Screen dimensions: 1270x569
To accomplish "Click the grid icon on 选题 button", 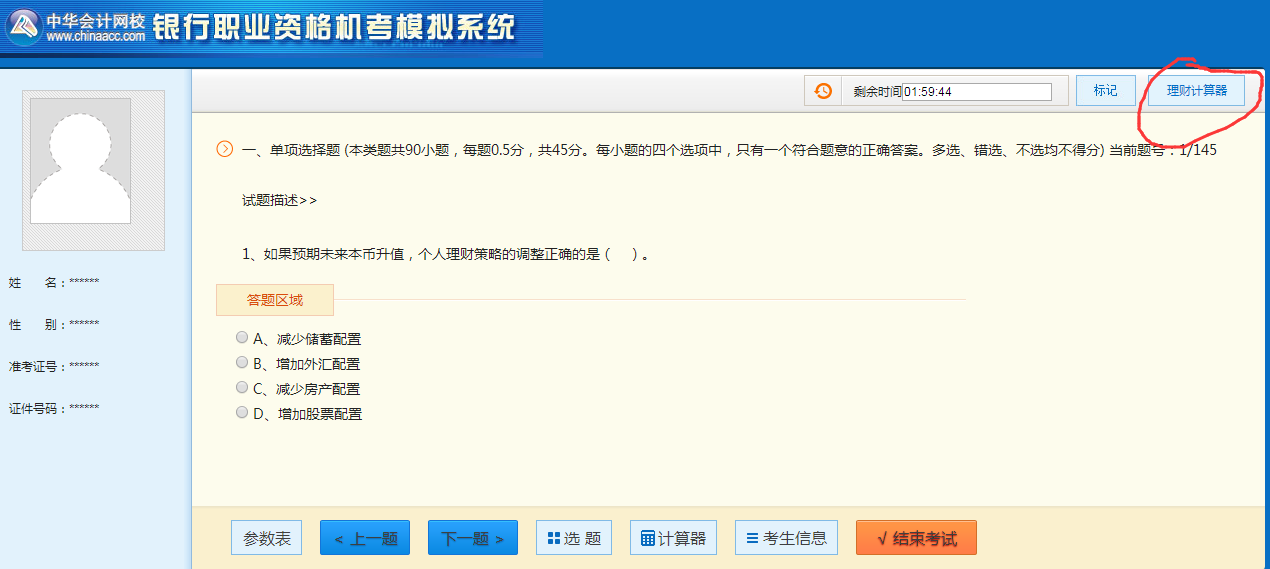I will click(554, 538).
